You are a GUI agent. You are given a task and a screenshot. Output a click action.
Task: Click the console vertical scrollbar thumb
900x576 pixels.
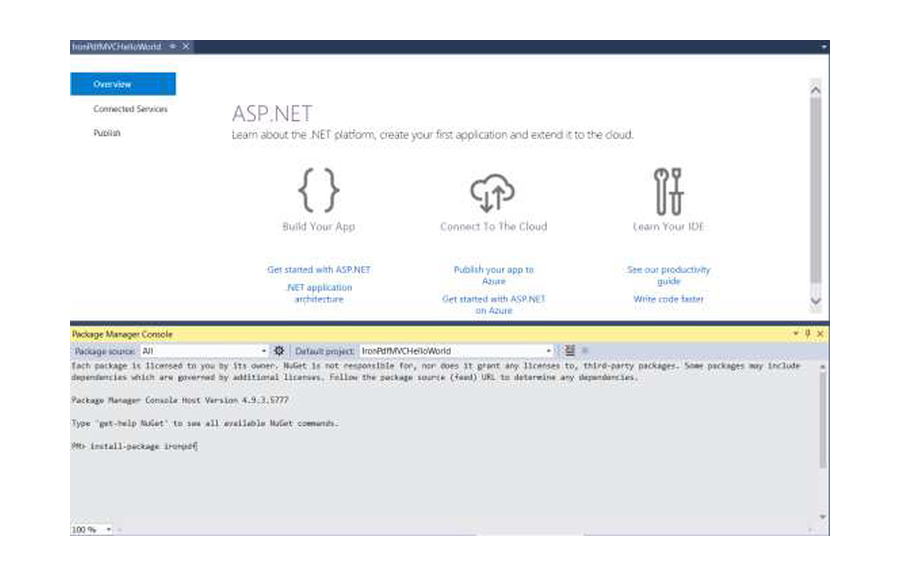[x=823, y=421]
